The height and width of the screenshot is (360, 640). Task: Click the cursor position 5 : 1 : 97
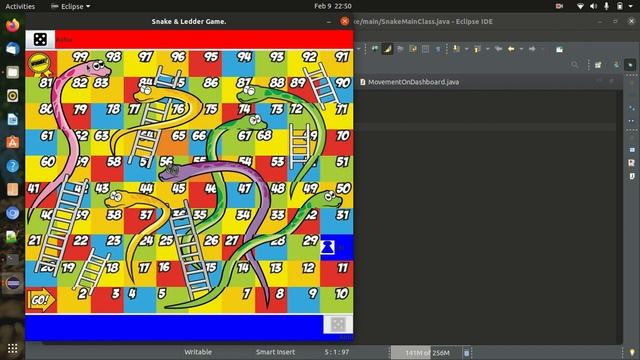pos(337,352)
